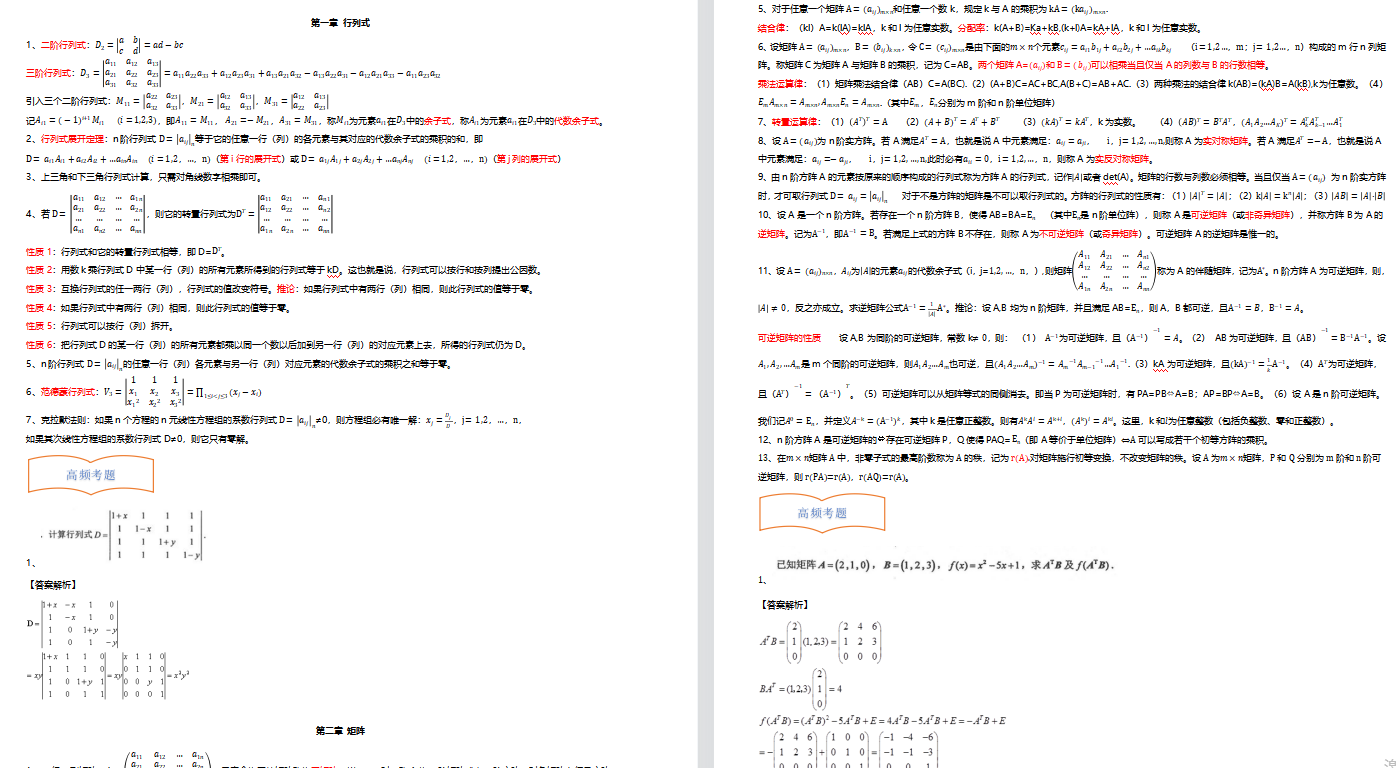
Task: Click the 第二章 矩阵 chapter heading
Action: tap(341, 731)
